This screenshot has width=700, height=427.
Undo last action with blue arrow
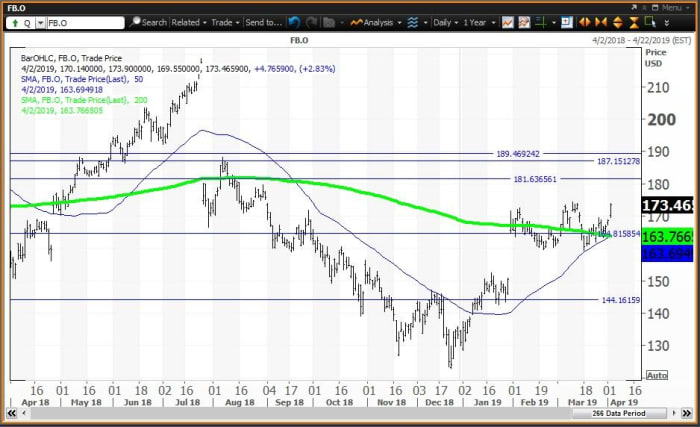tap(293, 22)
